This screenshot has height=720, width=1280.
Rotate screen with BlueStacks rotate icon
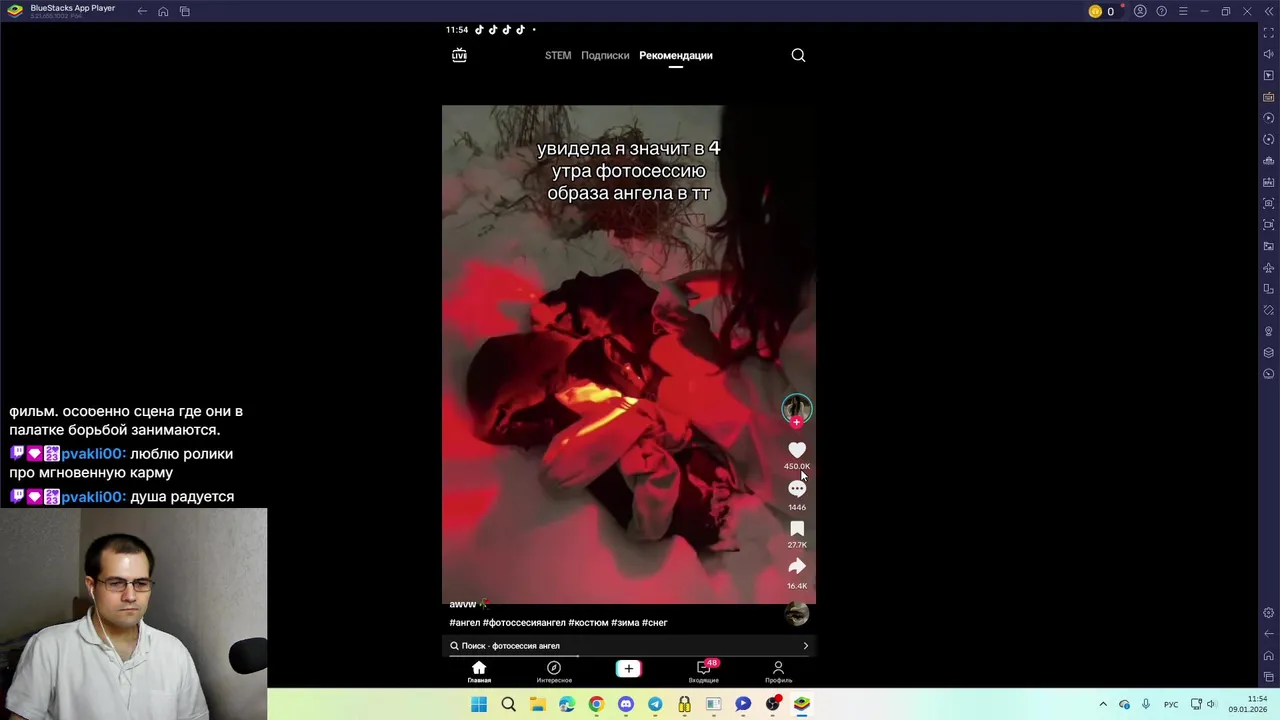(x=1268, y=310)
